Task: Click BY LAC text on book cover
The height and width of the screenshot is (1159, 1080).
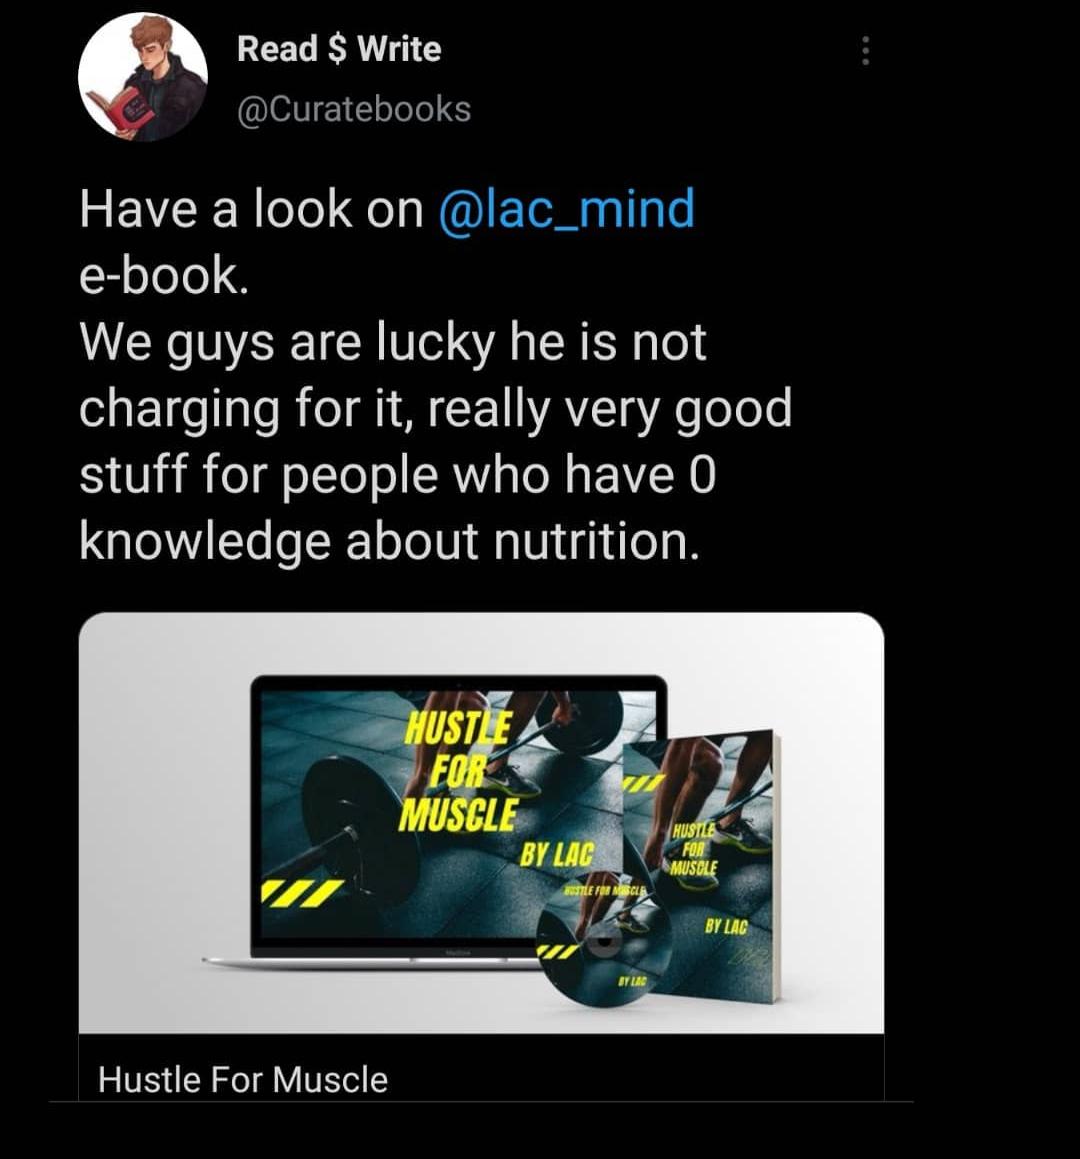Action: pyautogui.click(x=726, y=926)
